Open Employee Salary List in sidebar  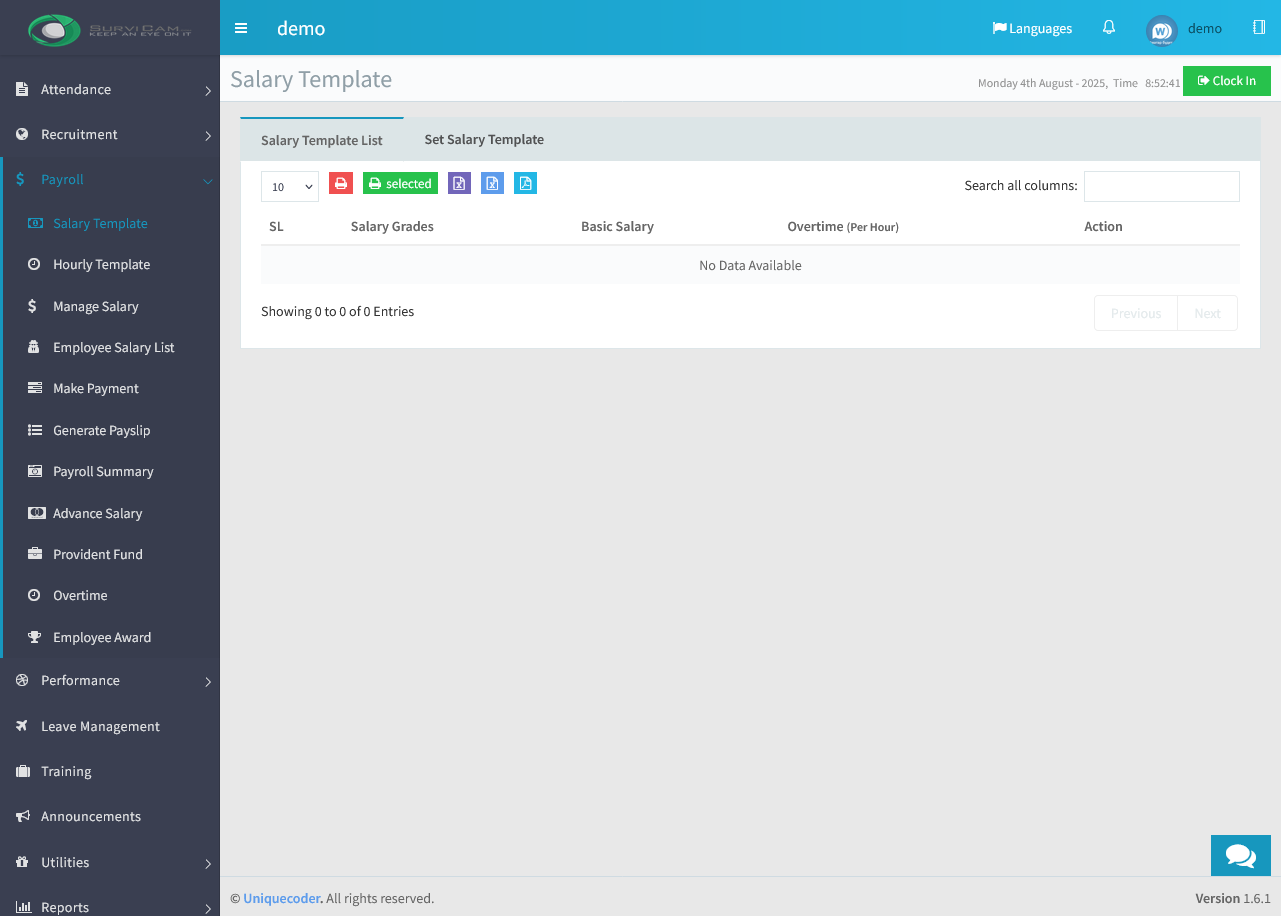tap(110, 348)
